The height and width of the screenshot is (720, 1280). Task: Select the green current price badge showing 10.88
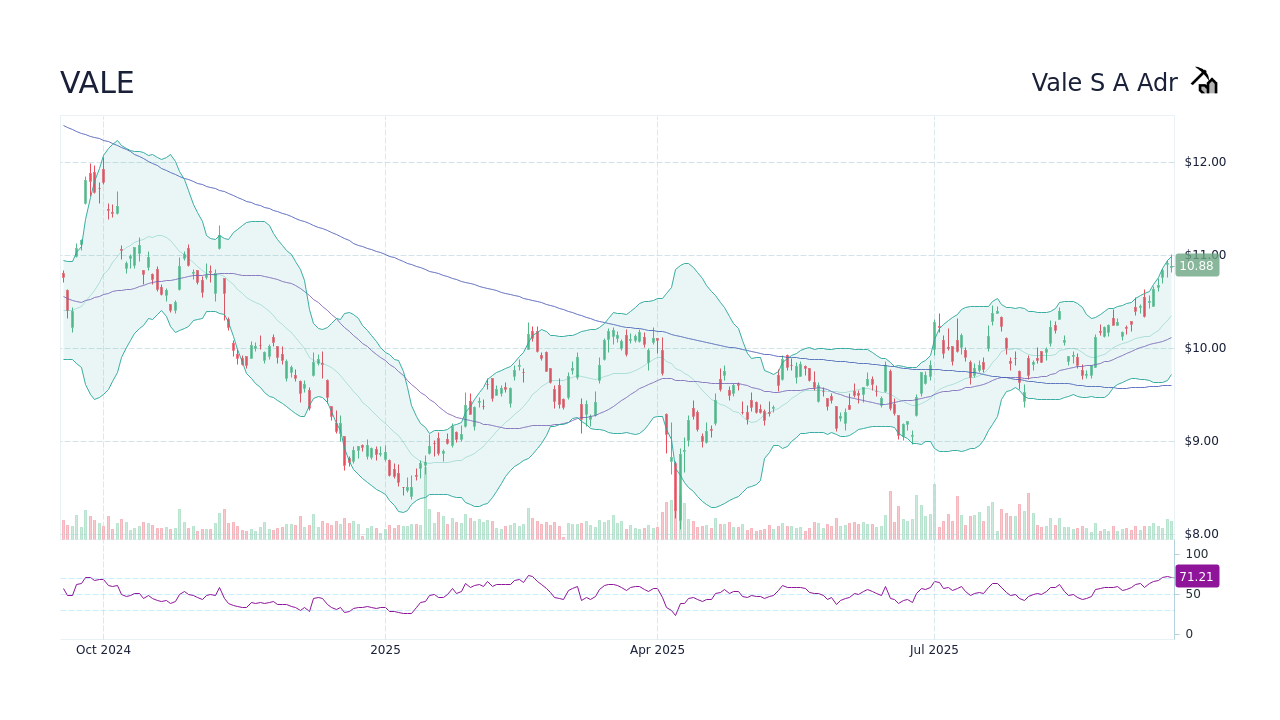1196,265
